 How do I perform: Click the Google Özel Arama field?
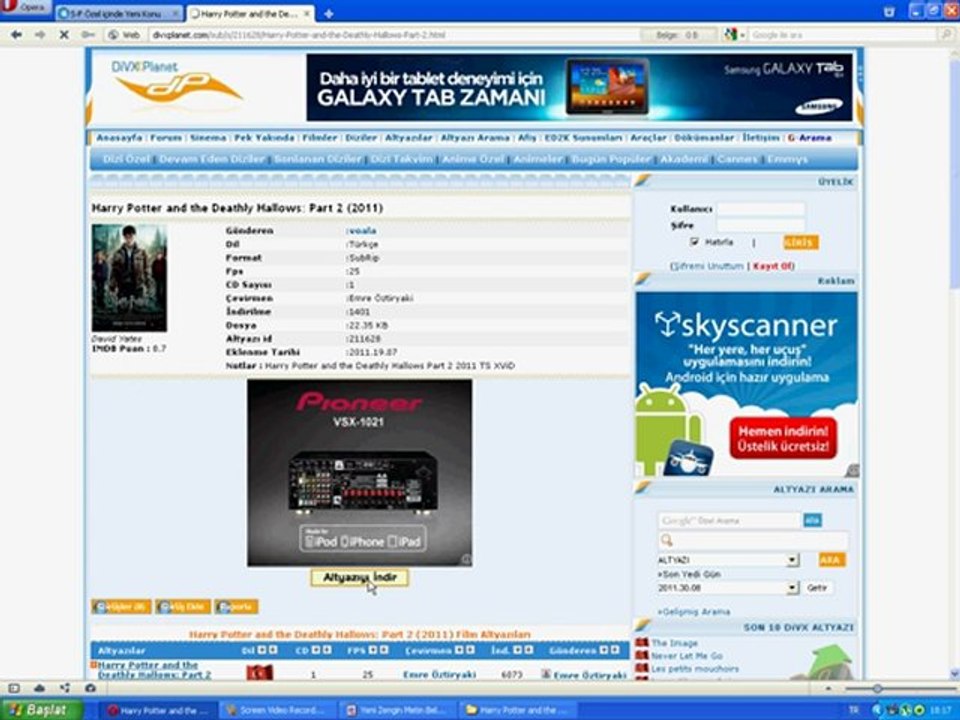[x=729, y=520]
